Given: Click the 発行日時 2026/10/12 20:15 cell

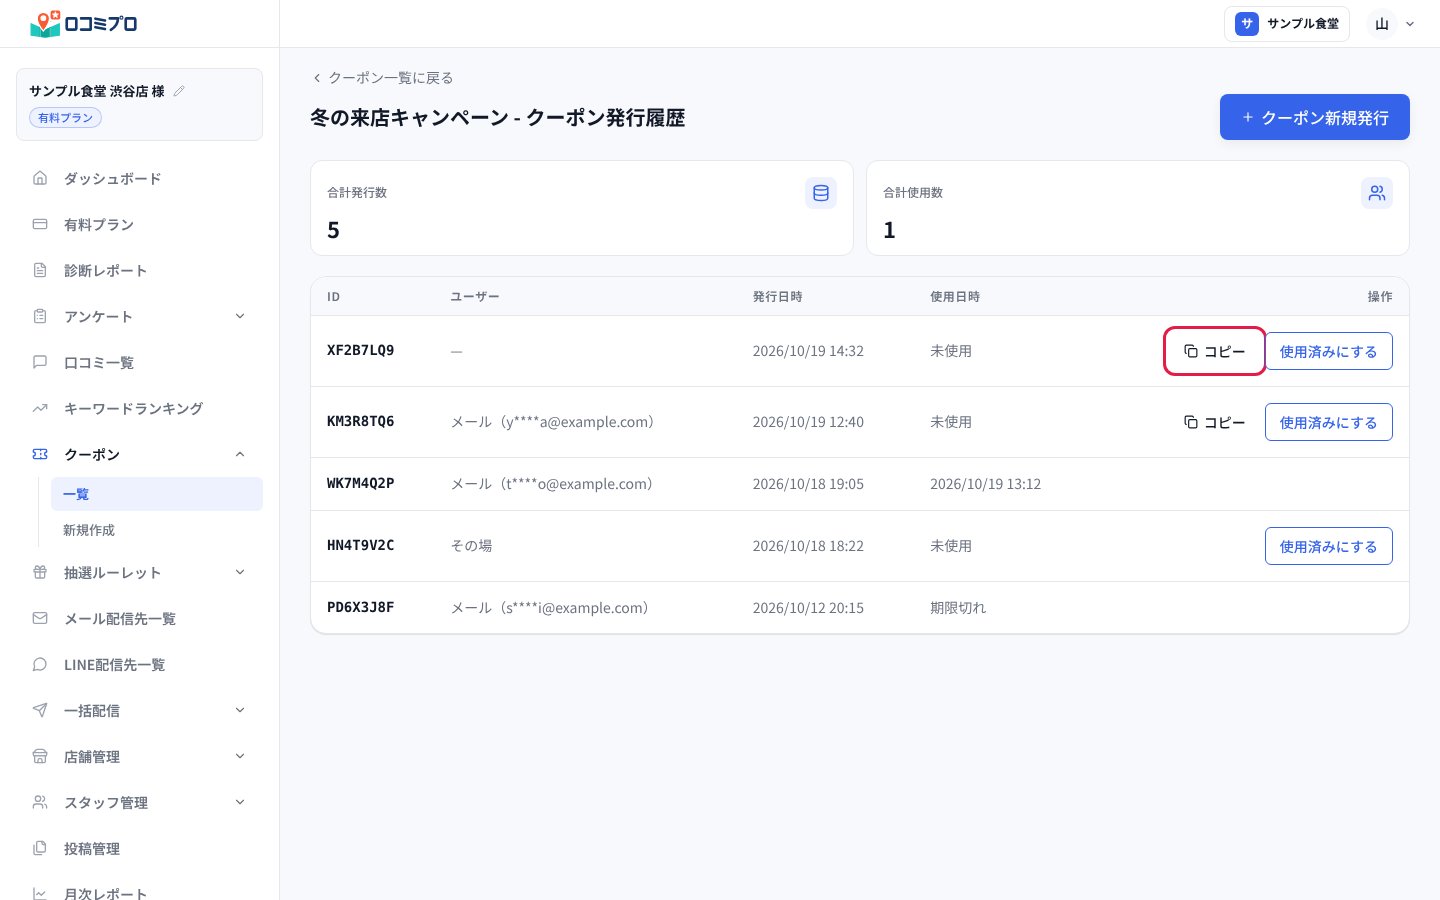Looking at the screenshot, I should point(808,608).
